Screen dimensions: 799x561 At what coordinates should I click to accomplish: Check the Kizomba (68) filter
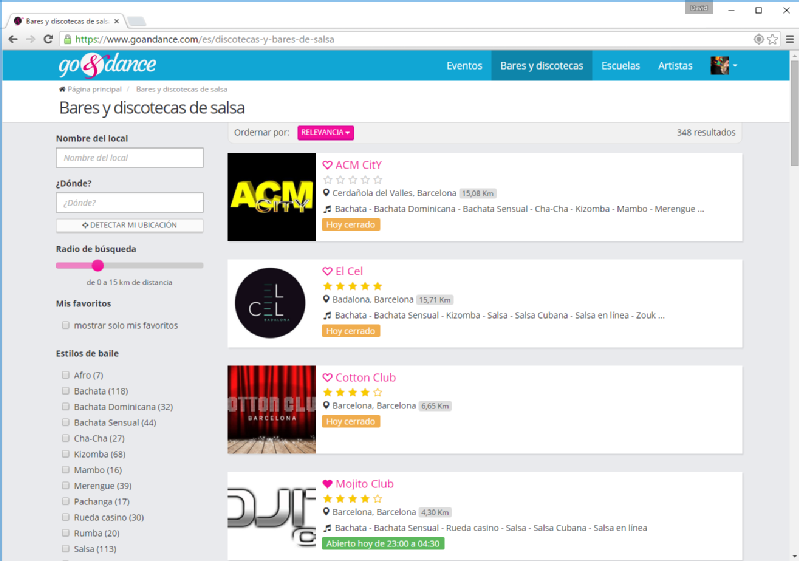click(66, 454)
